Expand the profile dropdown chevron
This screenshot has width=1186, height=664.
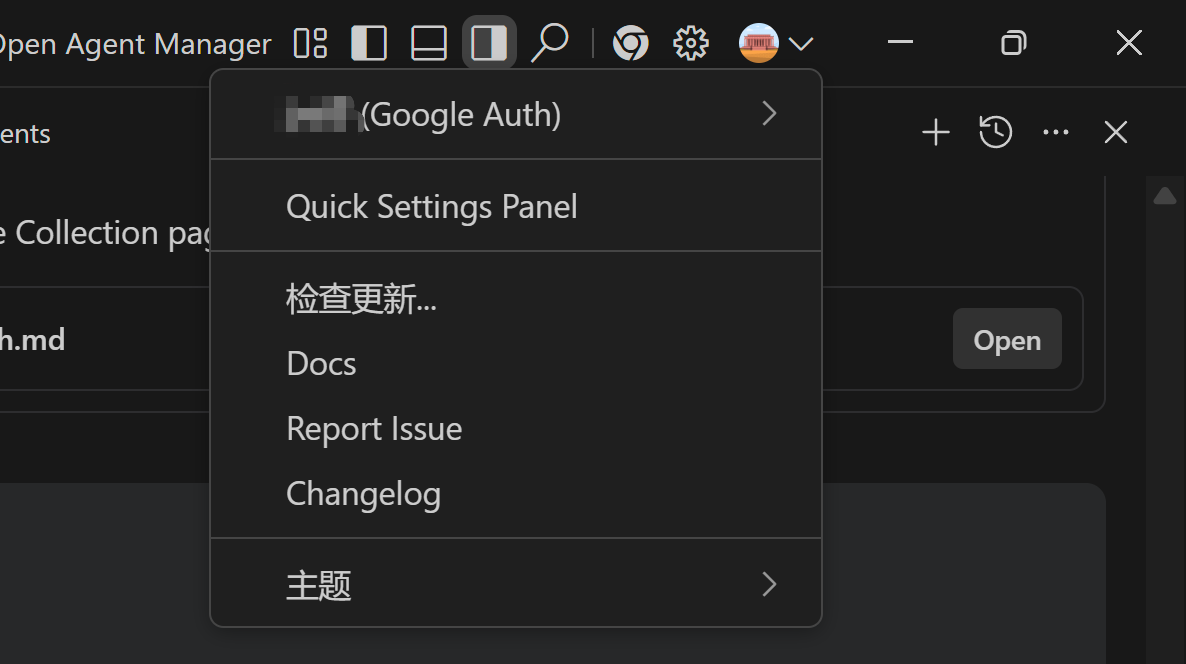801,43
